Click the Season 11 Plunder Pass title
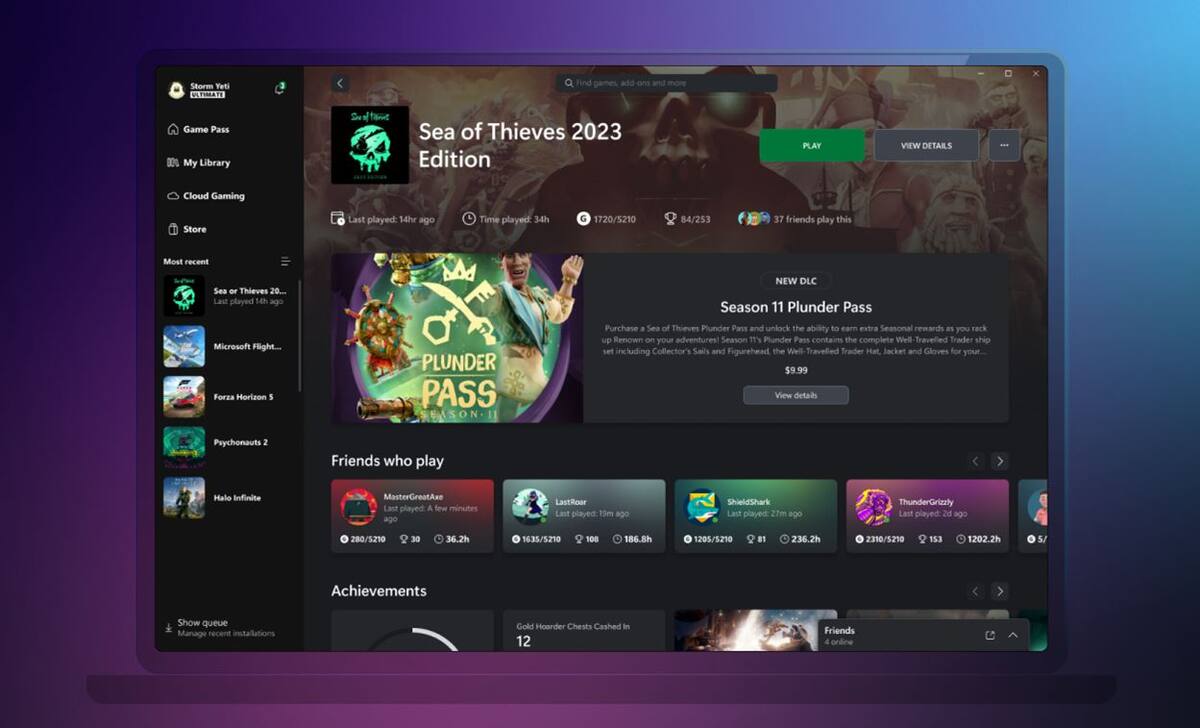Image resolution: width=1200 pixels, height=728 pixels. [x=796, y=307]
